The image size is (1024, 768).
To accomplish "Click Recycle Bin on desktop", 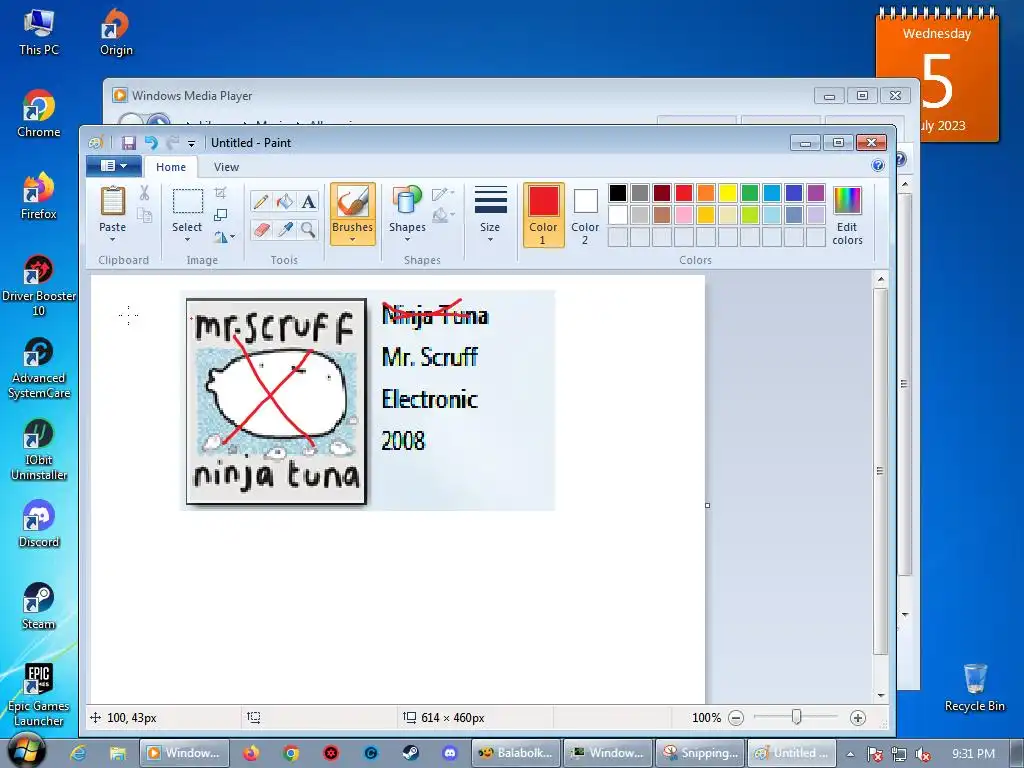I will pyautogui.click(x=974, y=688).
